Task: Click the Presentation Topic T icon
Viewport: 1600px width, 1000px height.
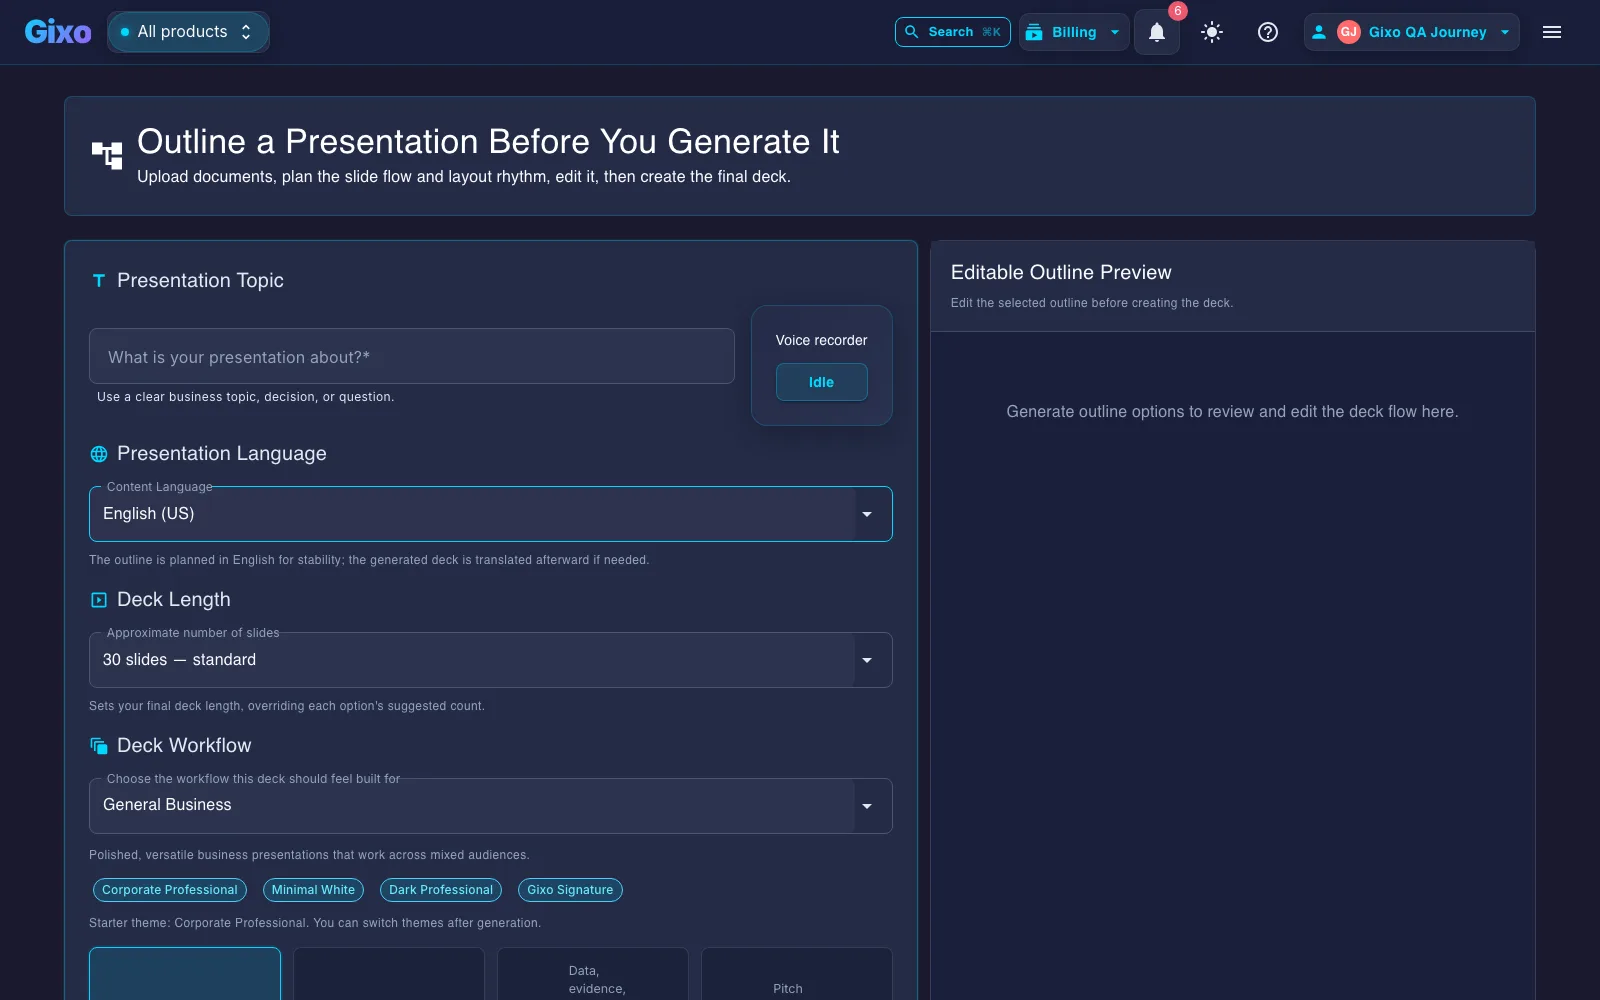Action: (99, 281)
